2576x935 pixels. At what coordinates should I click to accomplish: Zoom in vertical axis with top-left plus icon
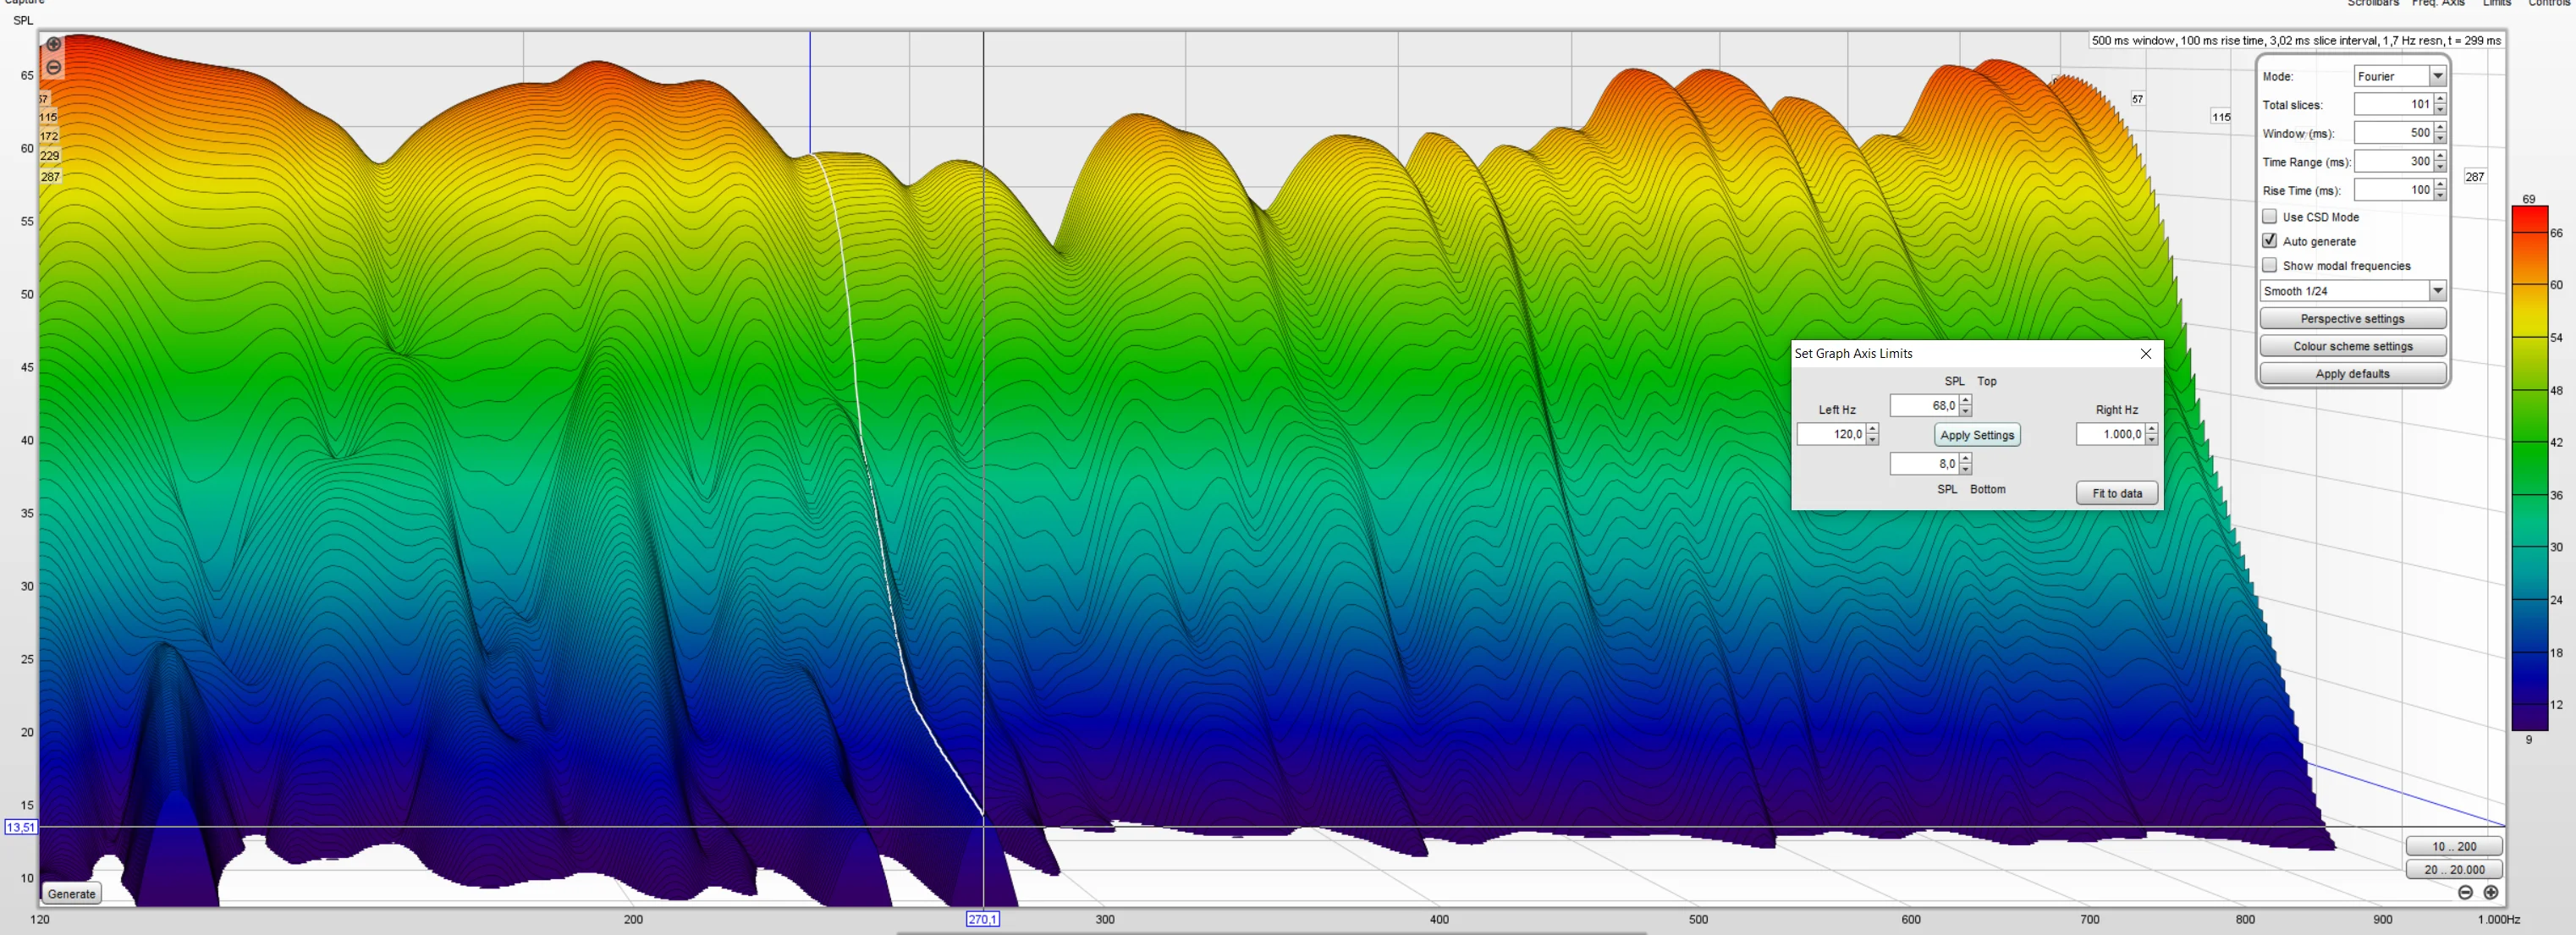click(x=54, y=45)
